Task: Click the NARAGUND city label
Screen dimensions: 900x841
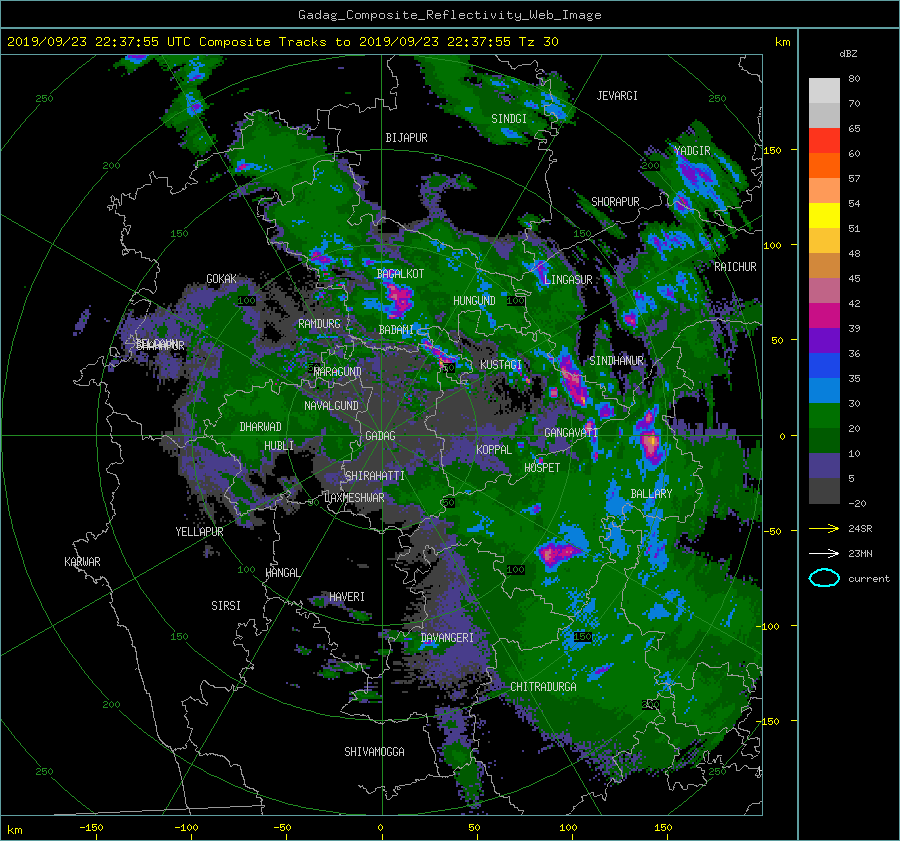Action: [x=338, y=372]
